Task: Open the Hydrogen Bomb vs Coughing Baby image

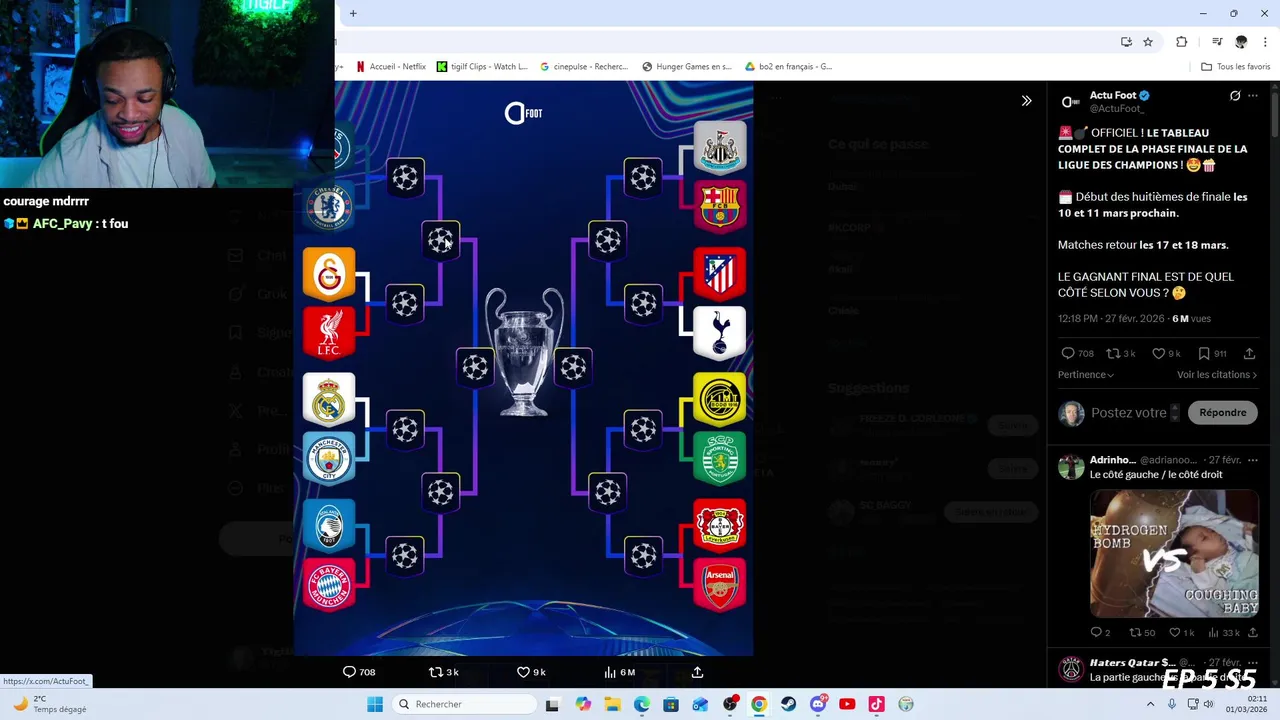Action: (x=1174, y=553)
